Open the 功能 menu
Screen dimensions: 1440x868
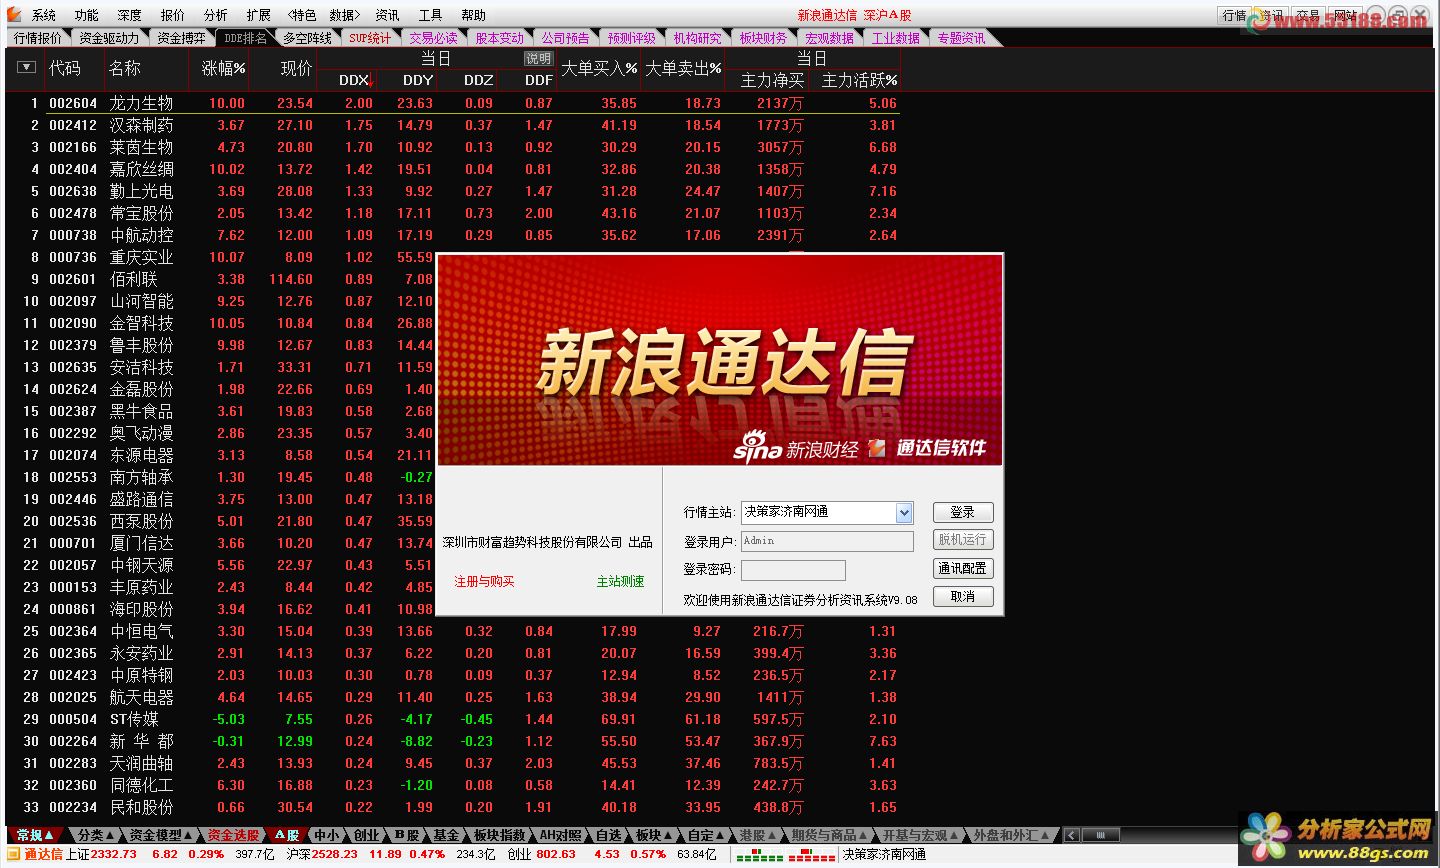(87, 15)
